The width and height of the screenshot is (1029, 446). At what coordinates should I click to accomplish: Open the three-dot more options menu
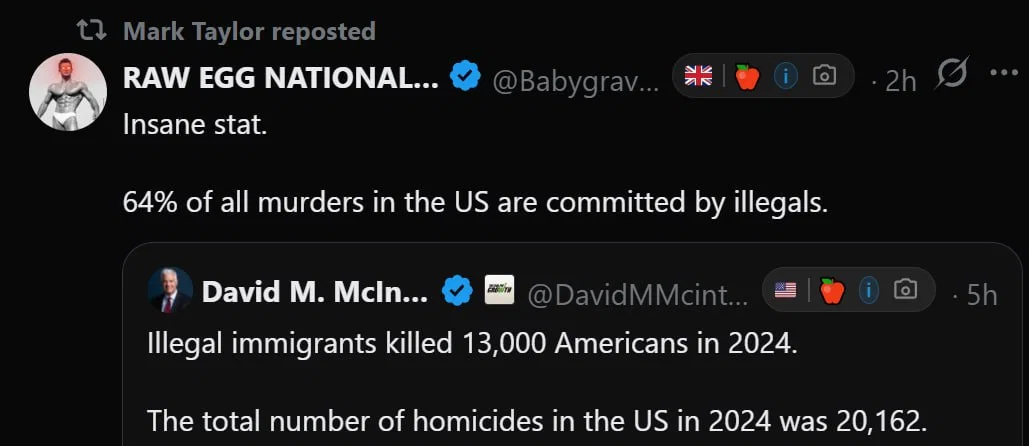tap(1002, 74)
